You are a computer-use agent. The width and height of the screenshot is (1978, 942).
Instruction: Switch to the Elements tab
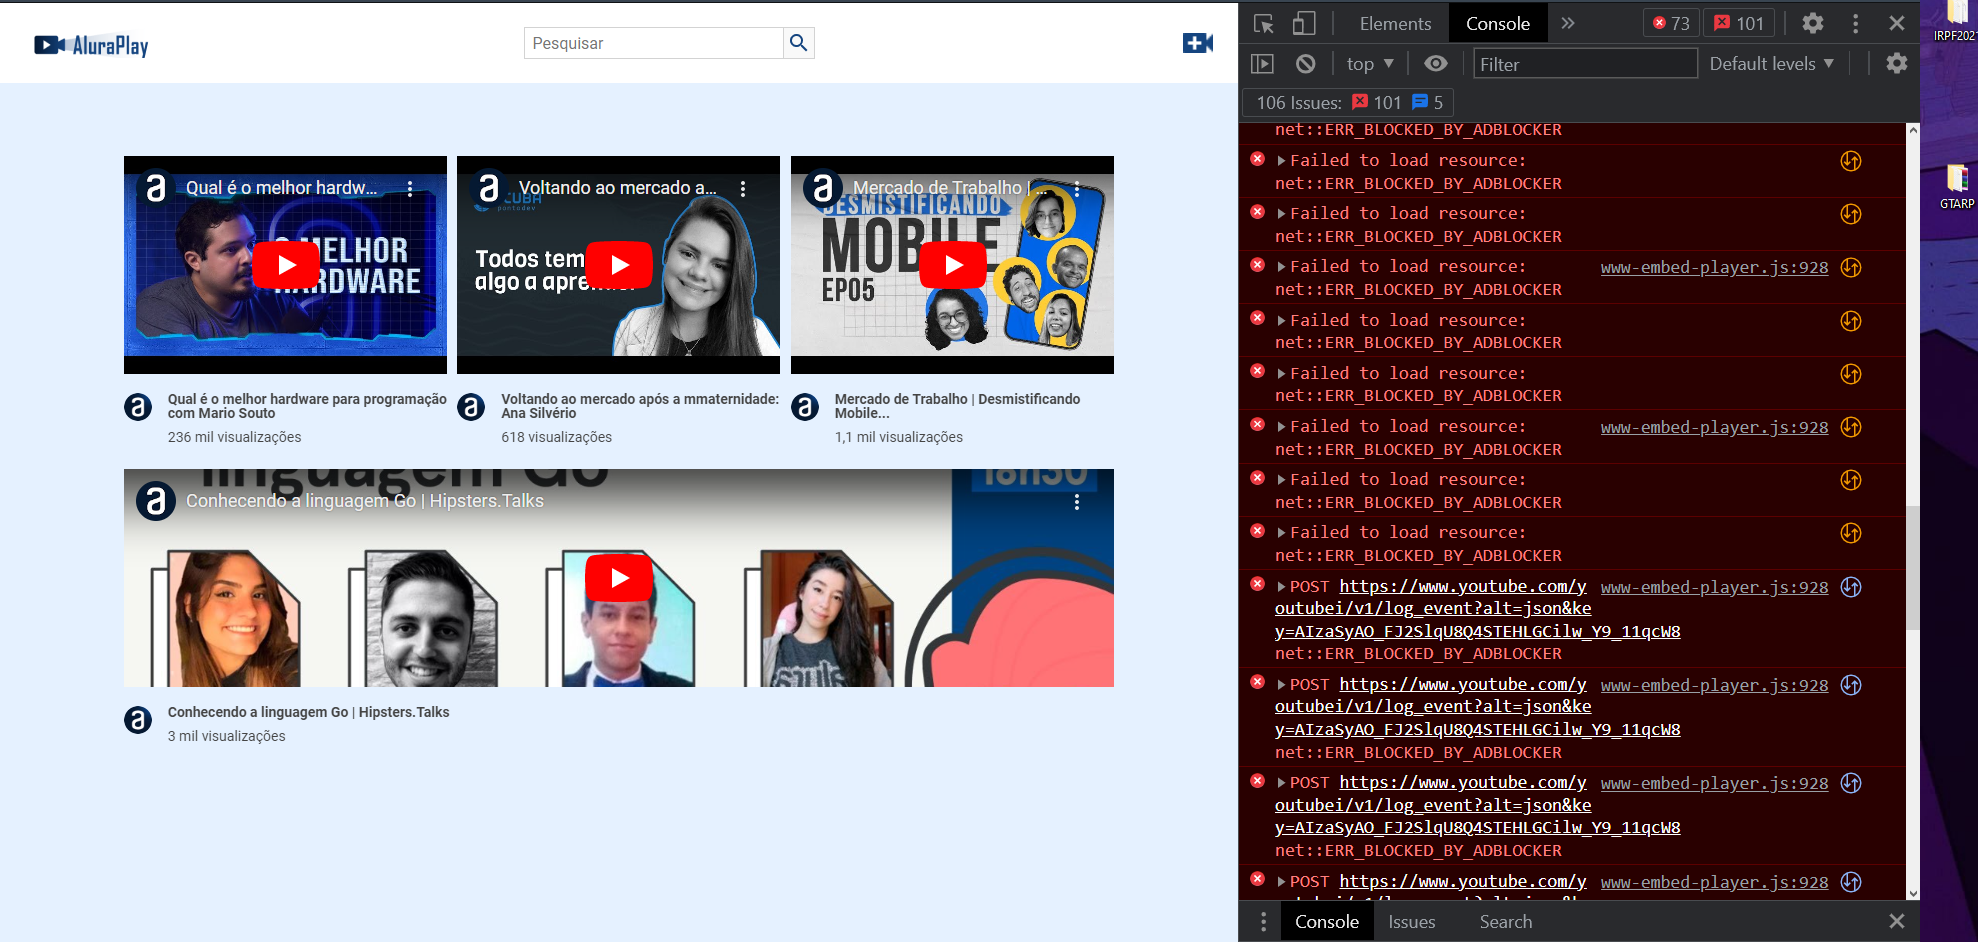tap(1395, 23)
